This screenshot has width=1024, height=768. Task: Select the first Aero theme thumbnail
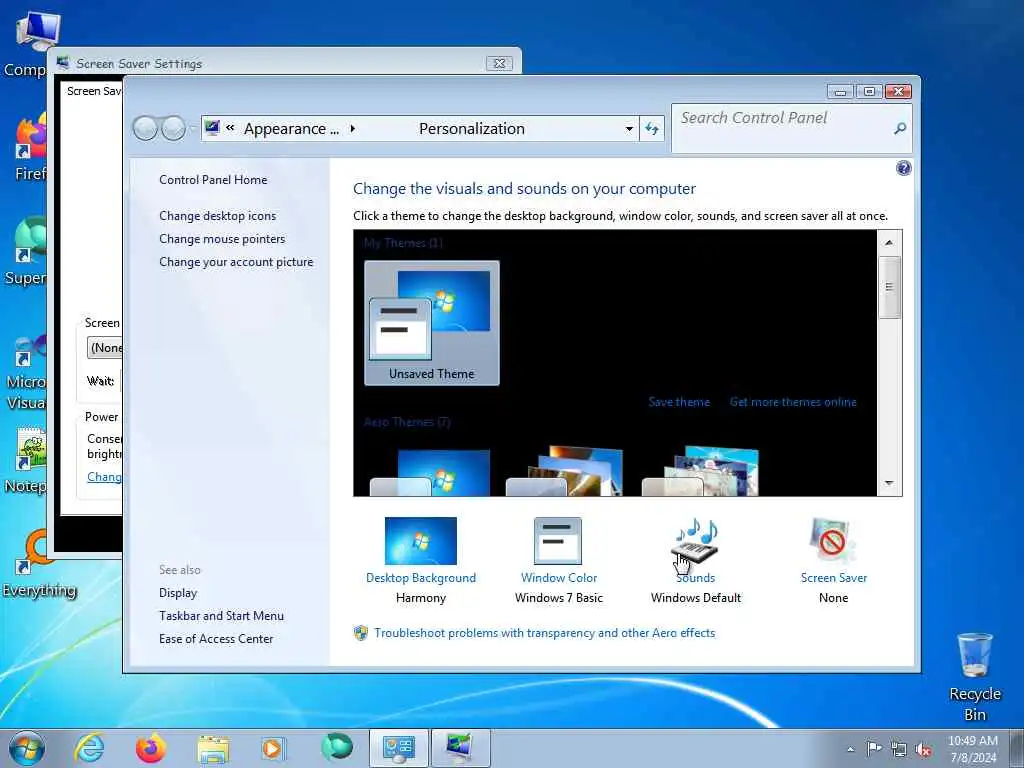pos(431,472)
